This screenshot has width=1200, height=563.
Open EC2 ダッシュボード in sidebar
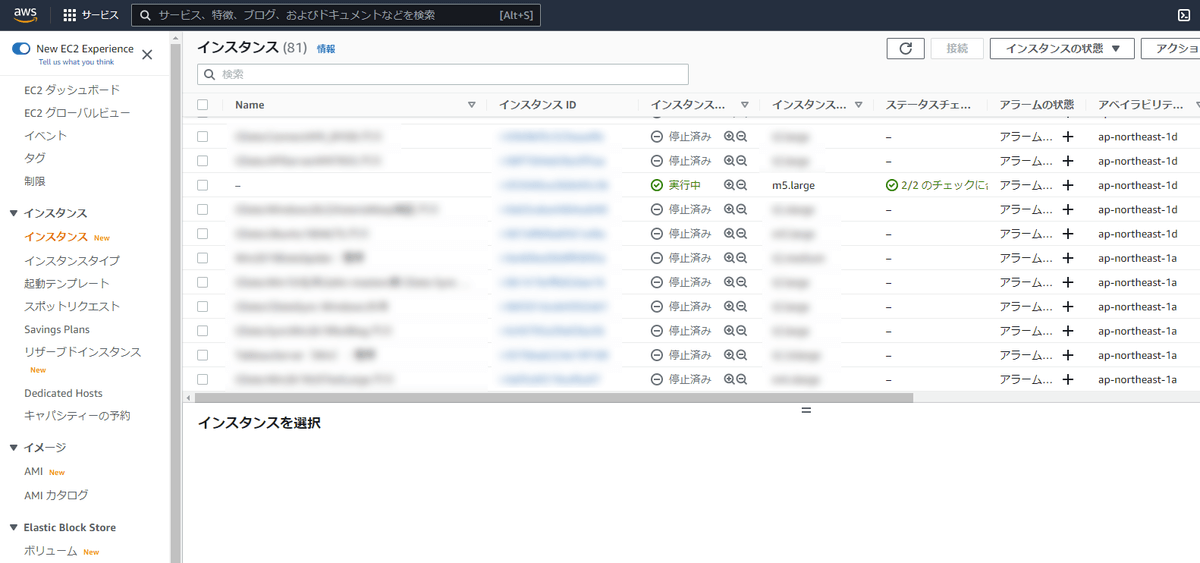point(72,90)
